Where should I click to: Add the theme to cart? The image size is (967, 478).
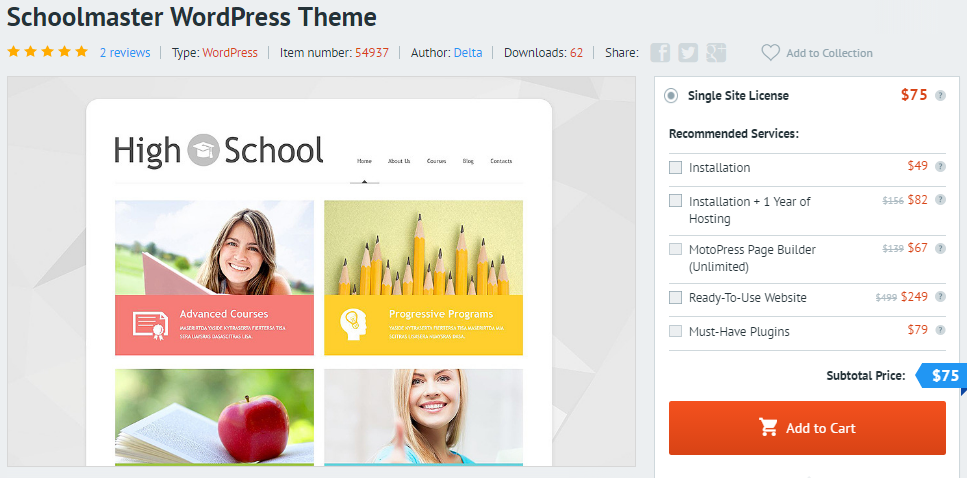point(807,428)
